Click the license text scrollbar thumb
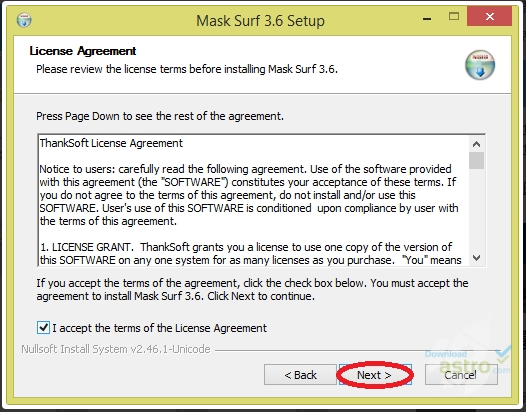Viewport: 526px width, 412px height. [476, 160]
